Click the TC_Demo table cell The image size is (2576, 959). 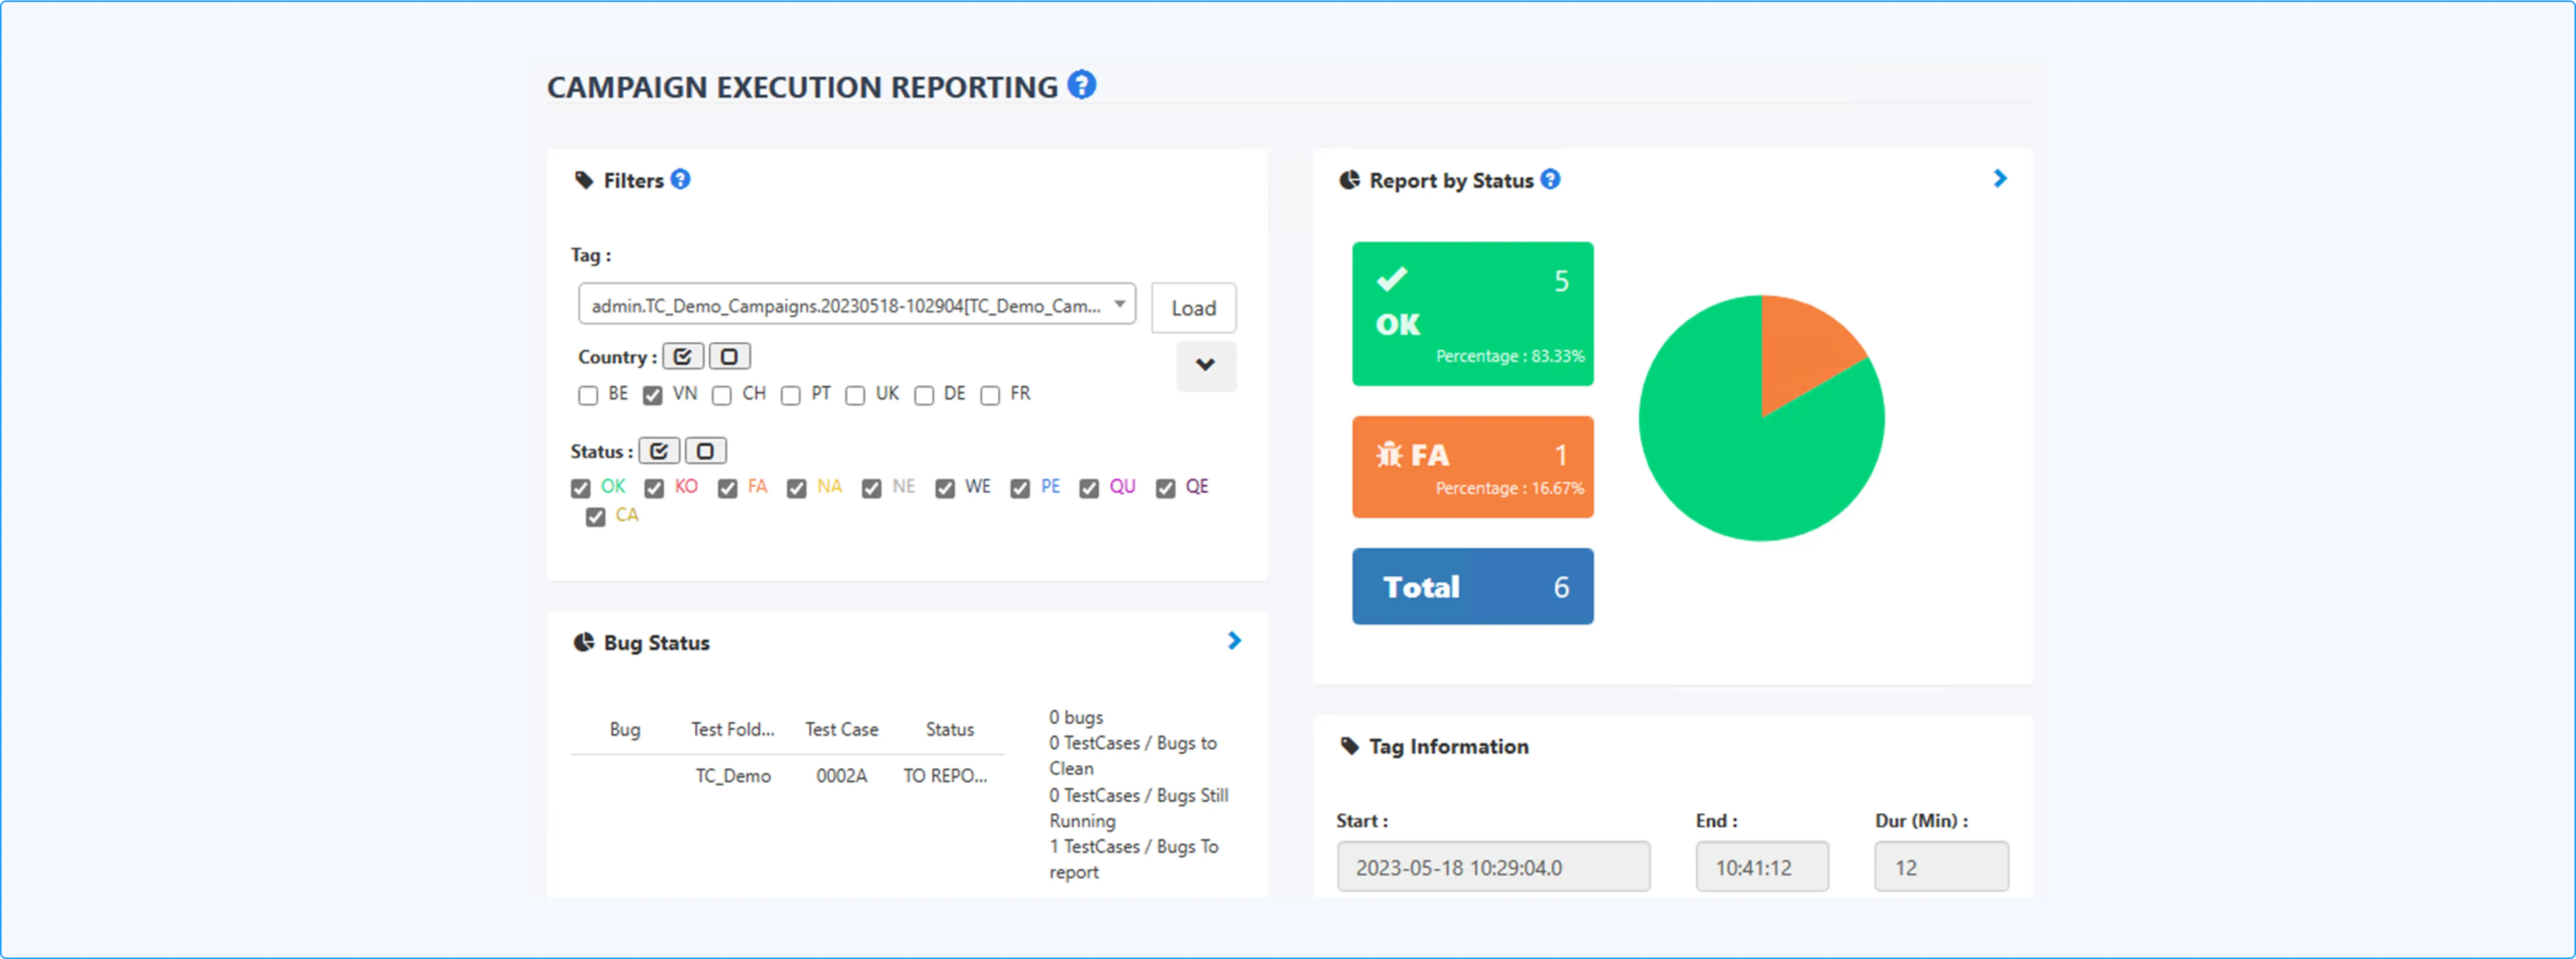coord(733,776)
